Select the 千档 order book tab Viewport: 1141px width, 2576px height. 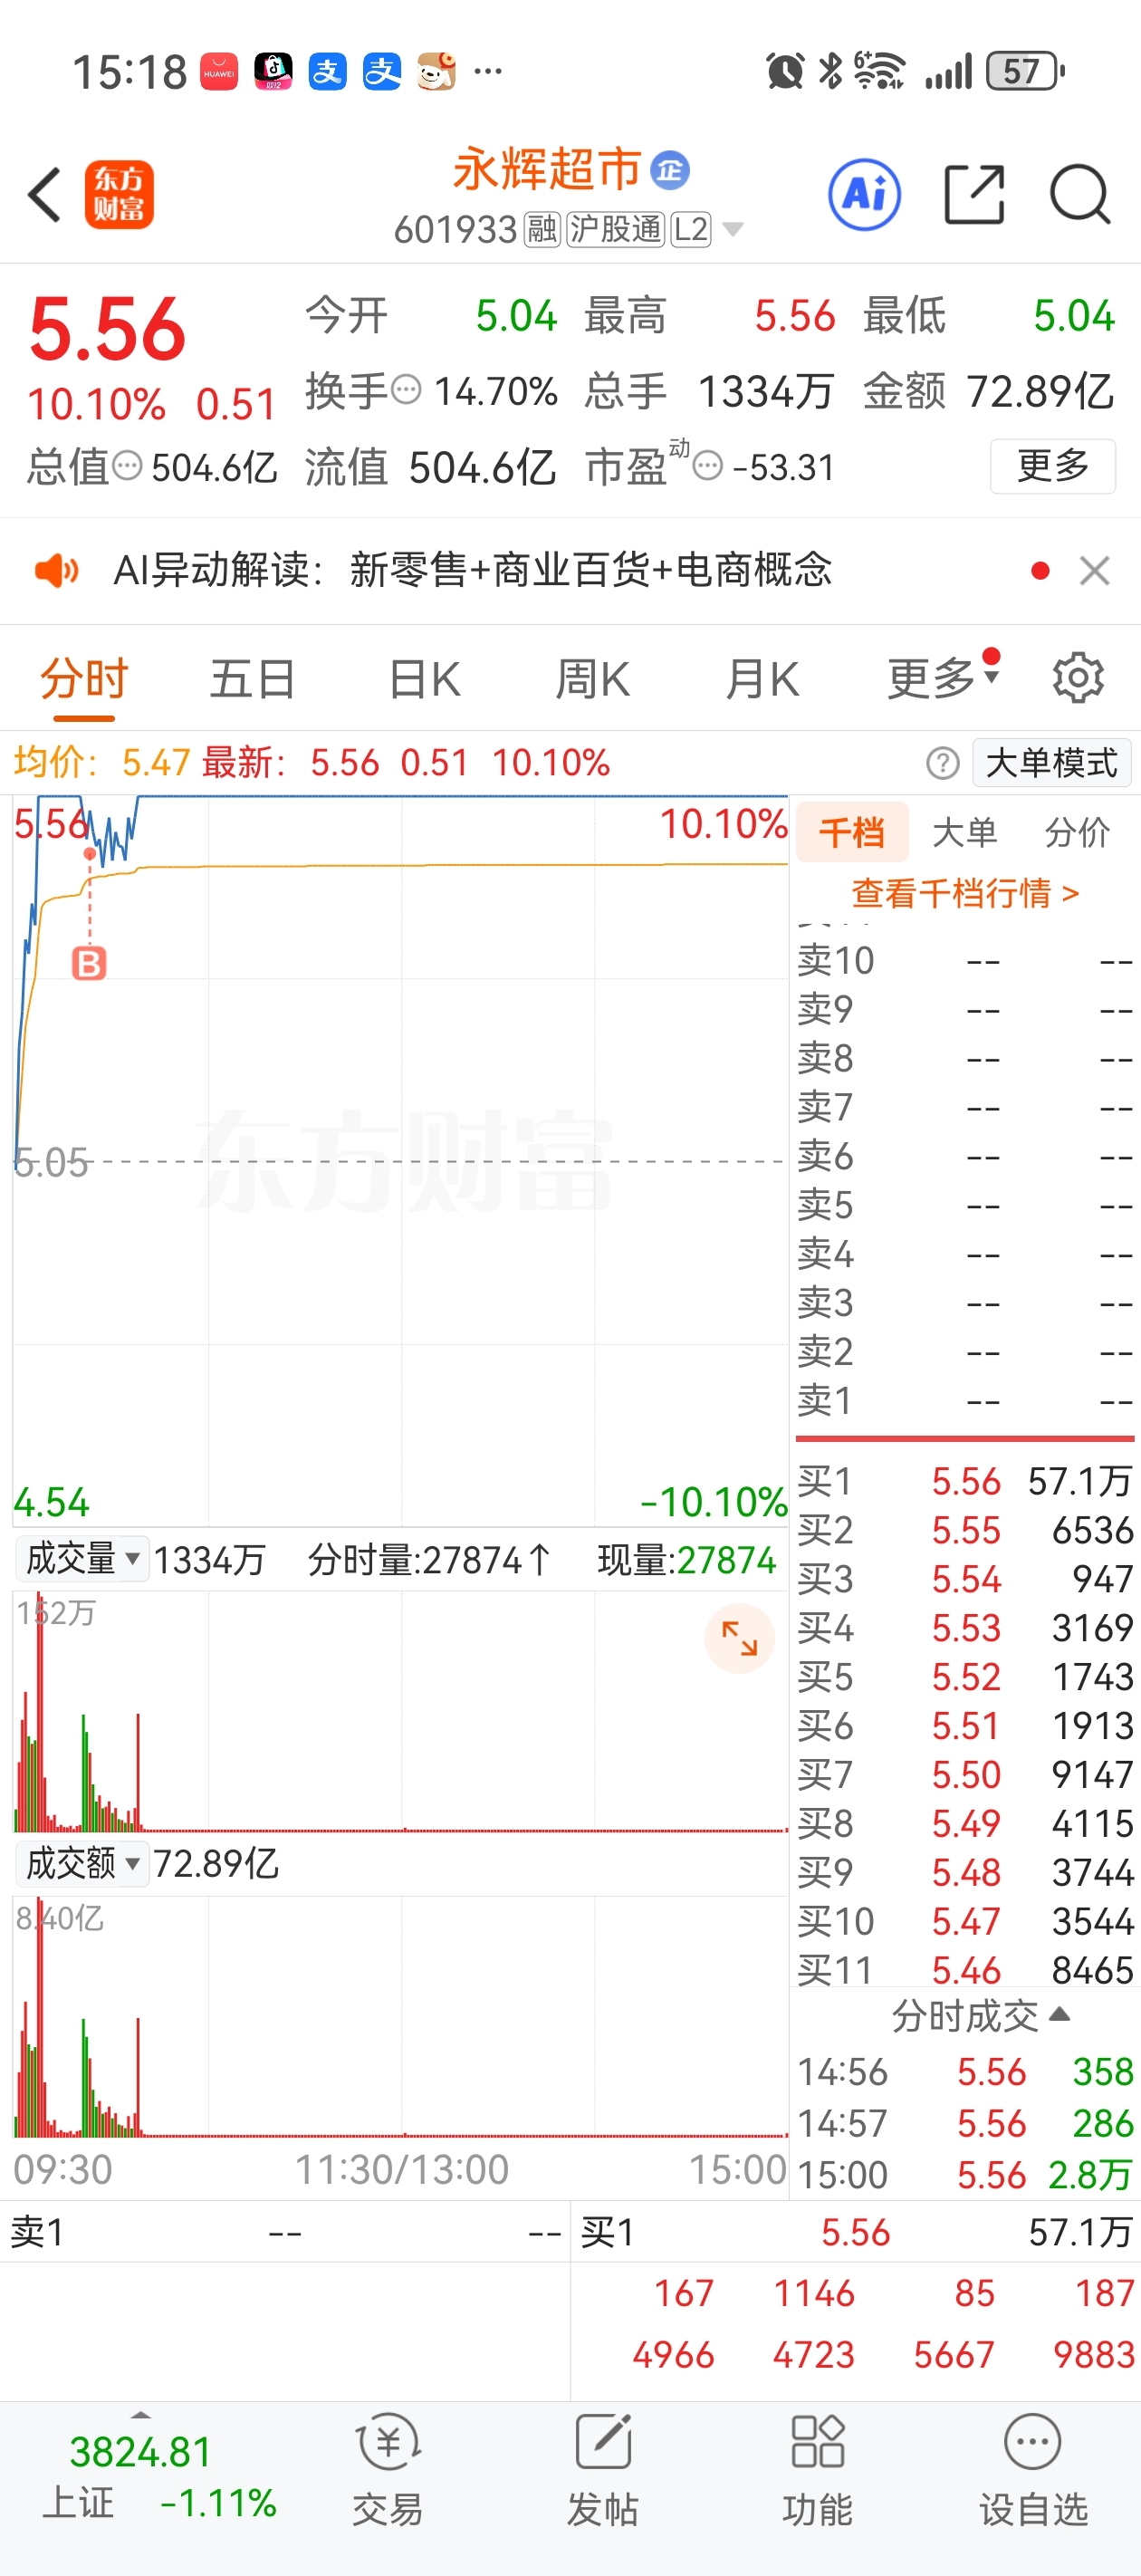[x=852, y=832]
